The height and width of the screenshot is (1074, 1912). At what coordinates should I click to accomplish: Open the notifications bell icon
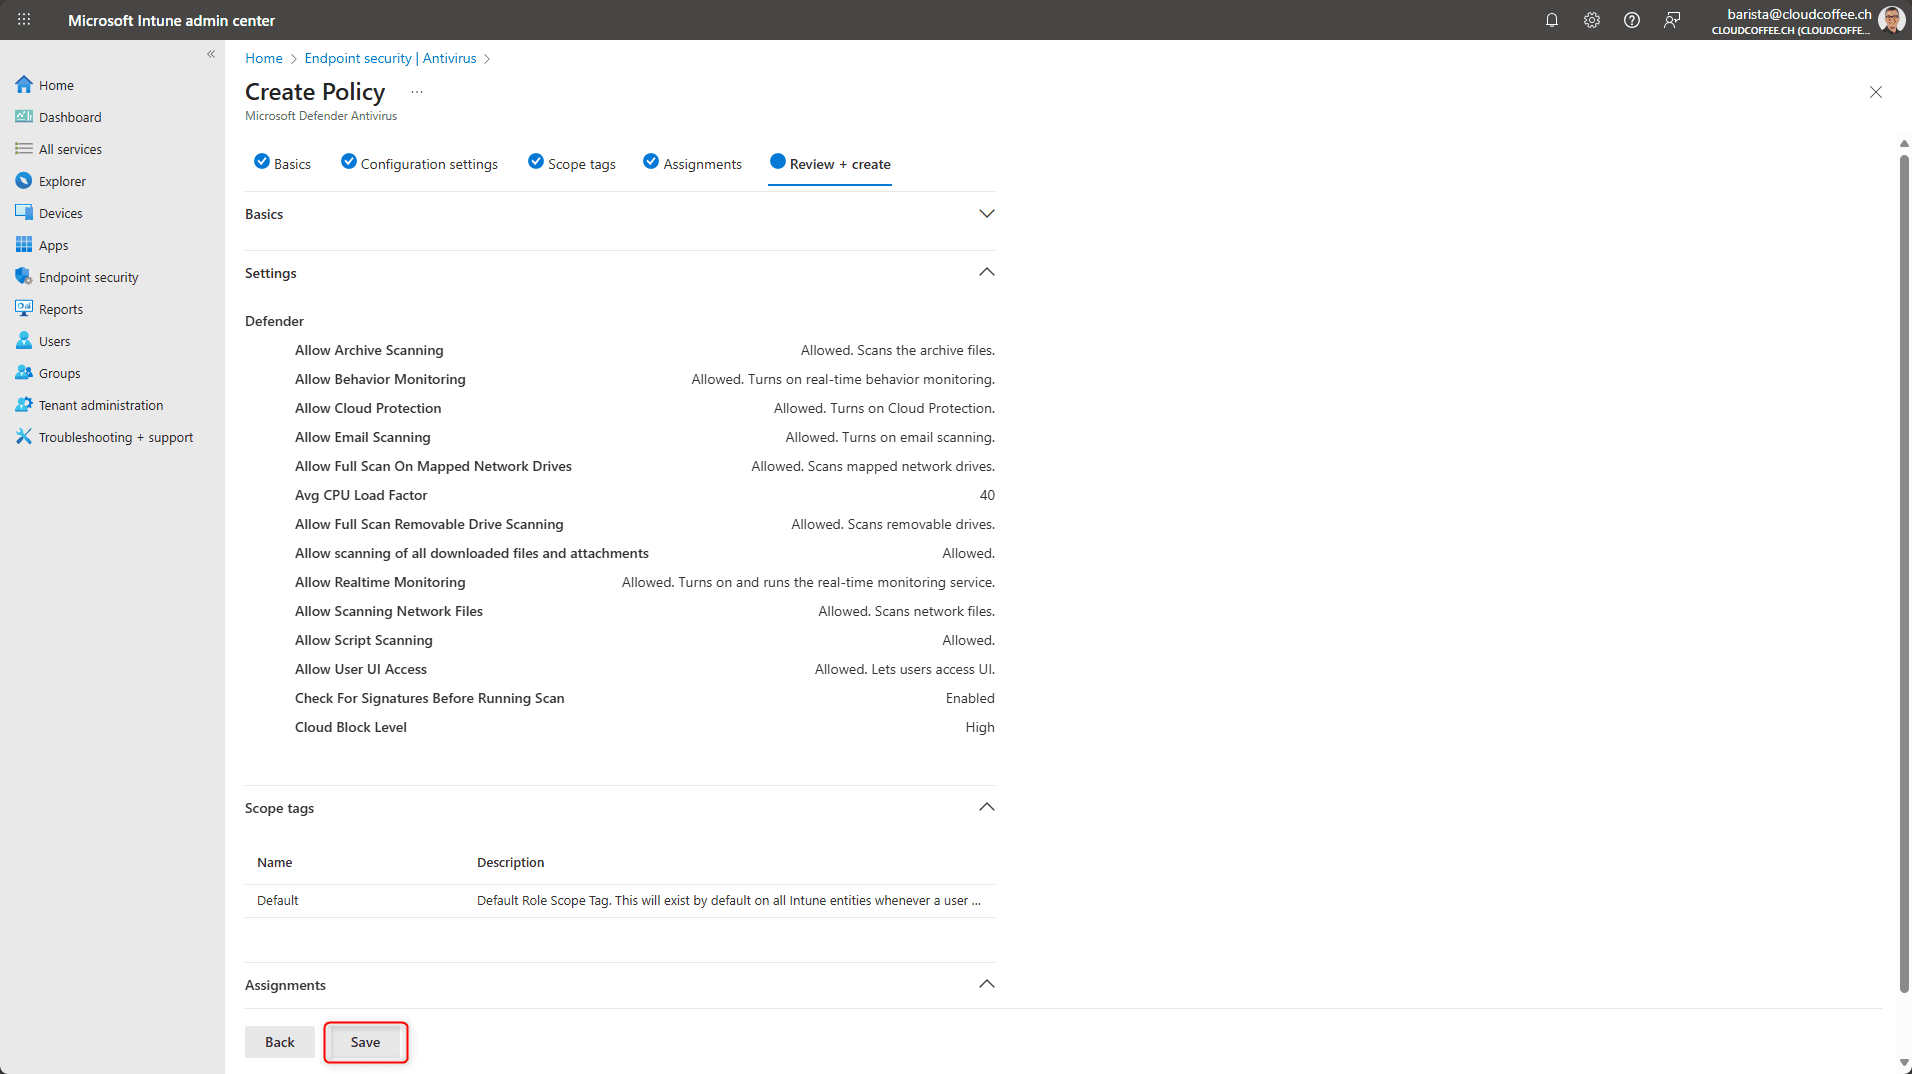pyautogui.click(x=1551, y=20)
